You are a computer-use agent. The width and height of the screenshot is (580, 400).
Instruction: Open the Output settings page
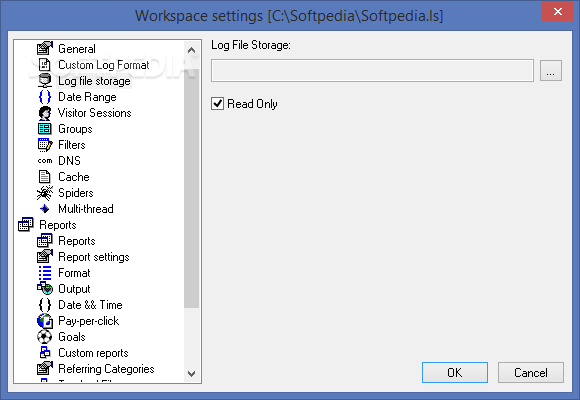(74, 289)
